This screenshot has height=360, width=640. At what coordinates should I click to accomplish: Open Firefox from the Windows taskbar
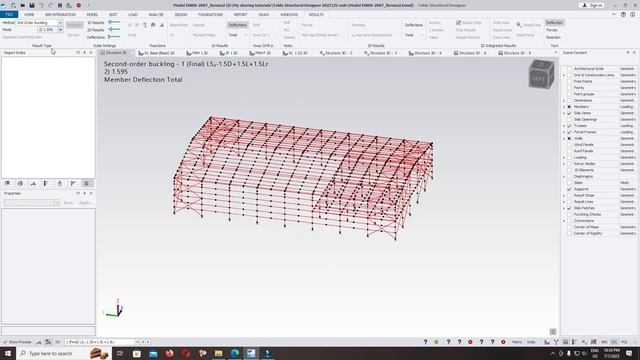(169, 353)
